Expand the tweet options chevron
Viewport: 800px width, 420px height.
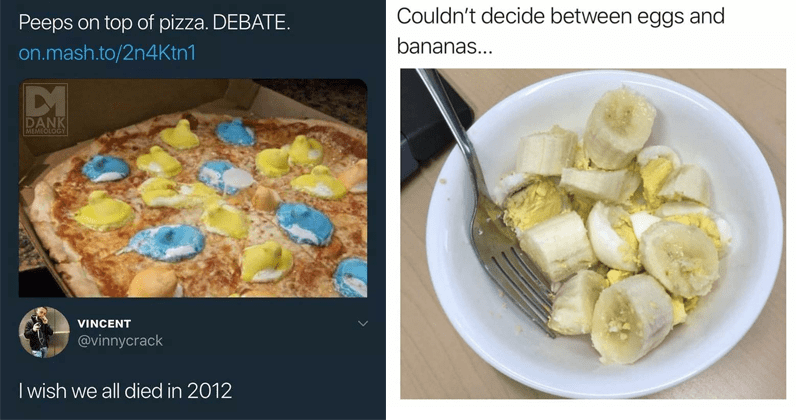click(x=363, y=324)
